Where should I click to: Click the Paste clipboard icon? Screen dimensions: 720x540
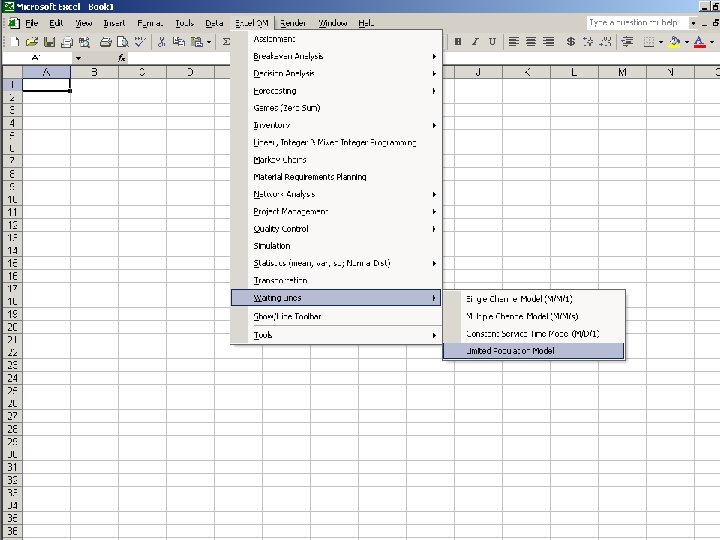pos(197,42)
